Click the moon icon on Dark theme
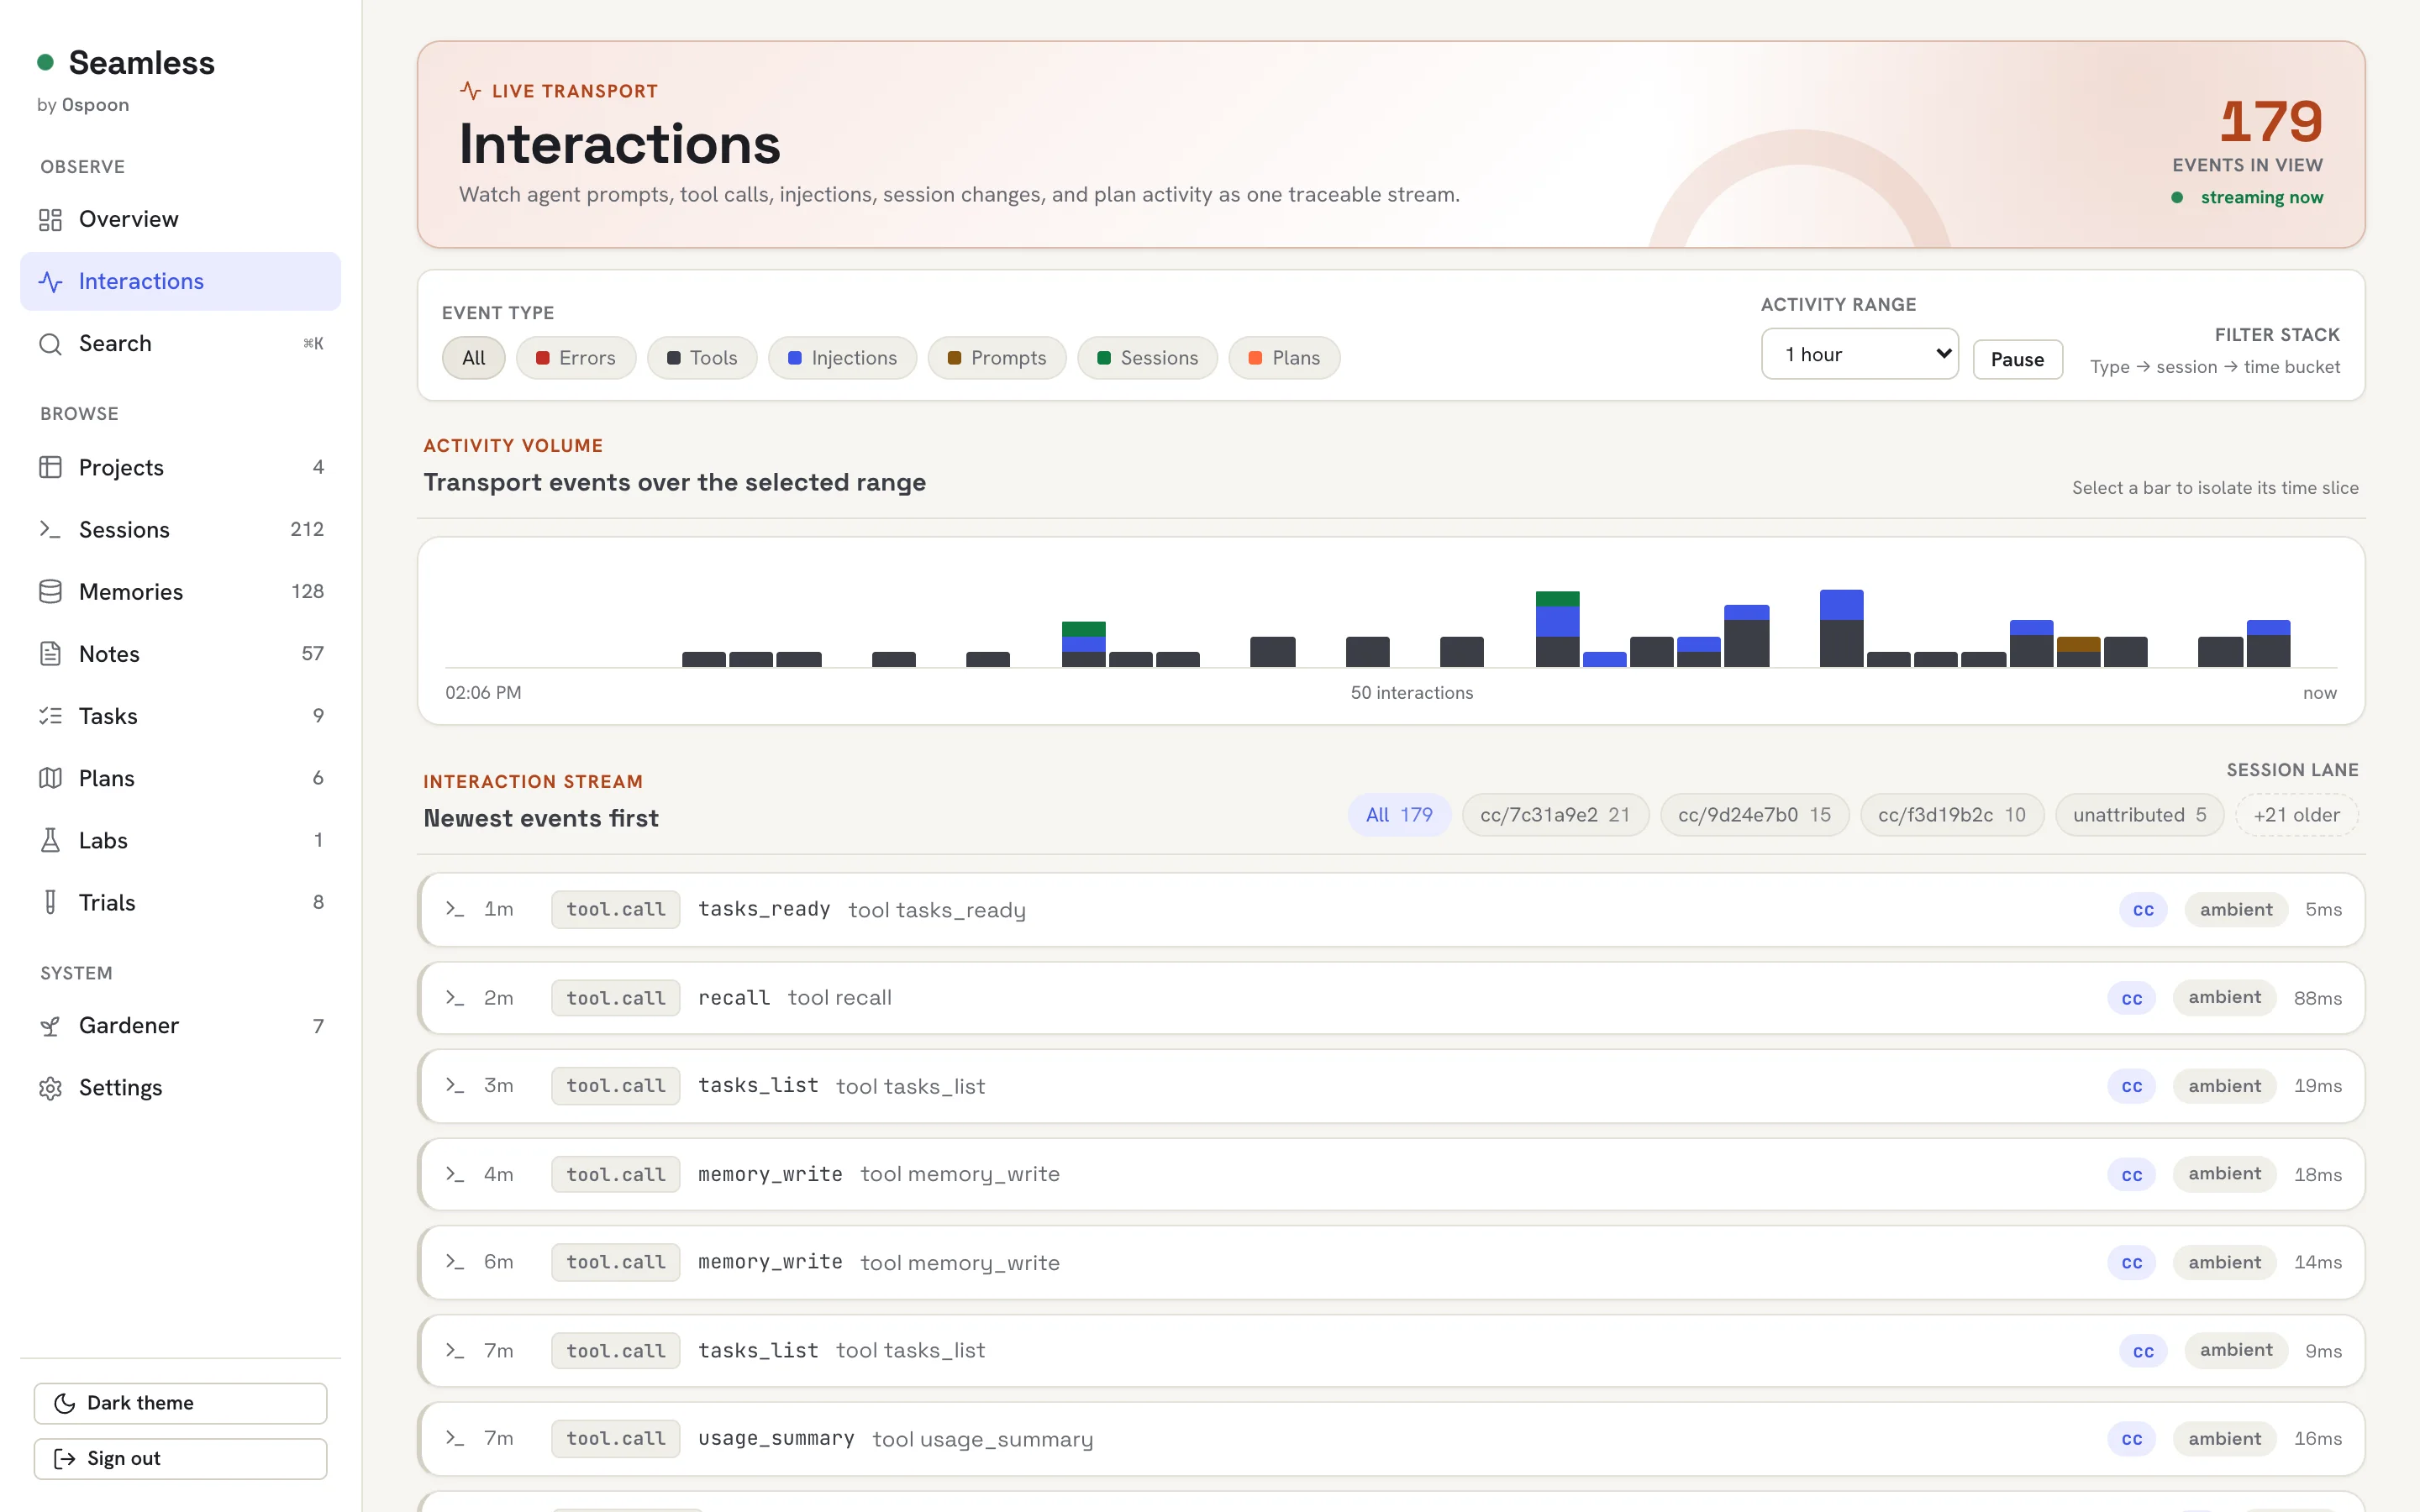 (65, 1403)
